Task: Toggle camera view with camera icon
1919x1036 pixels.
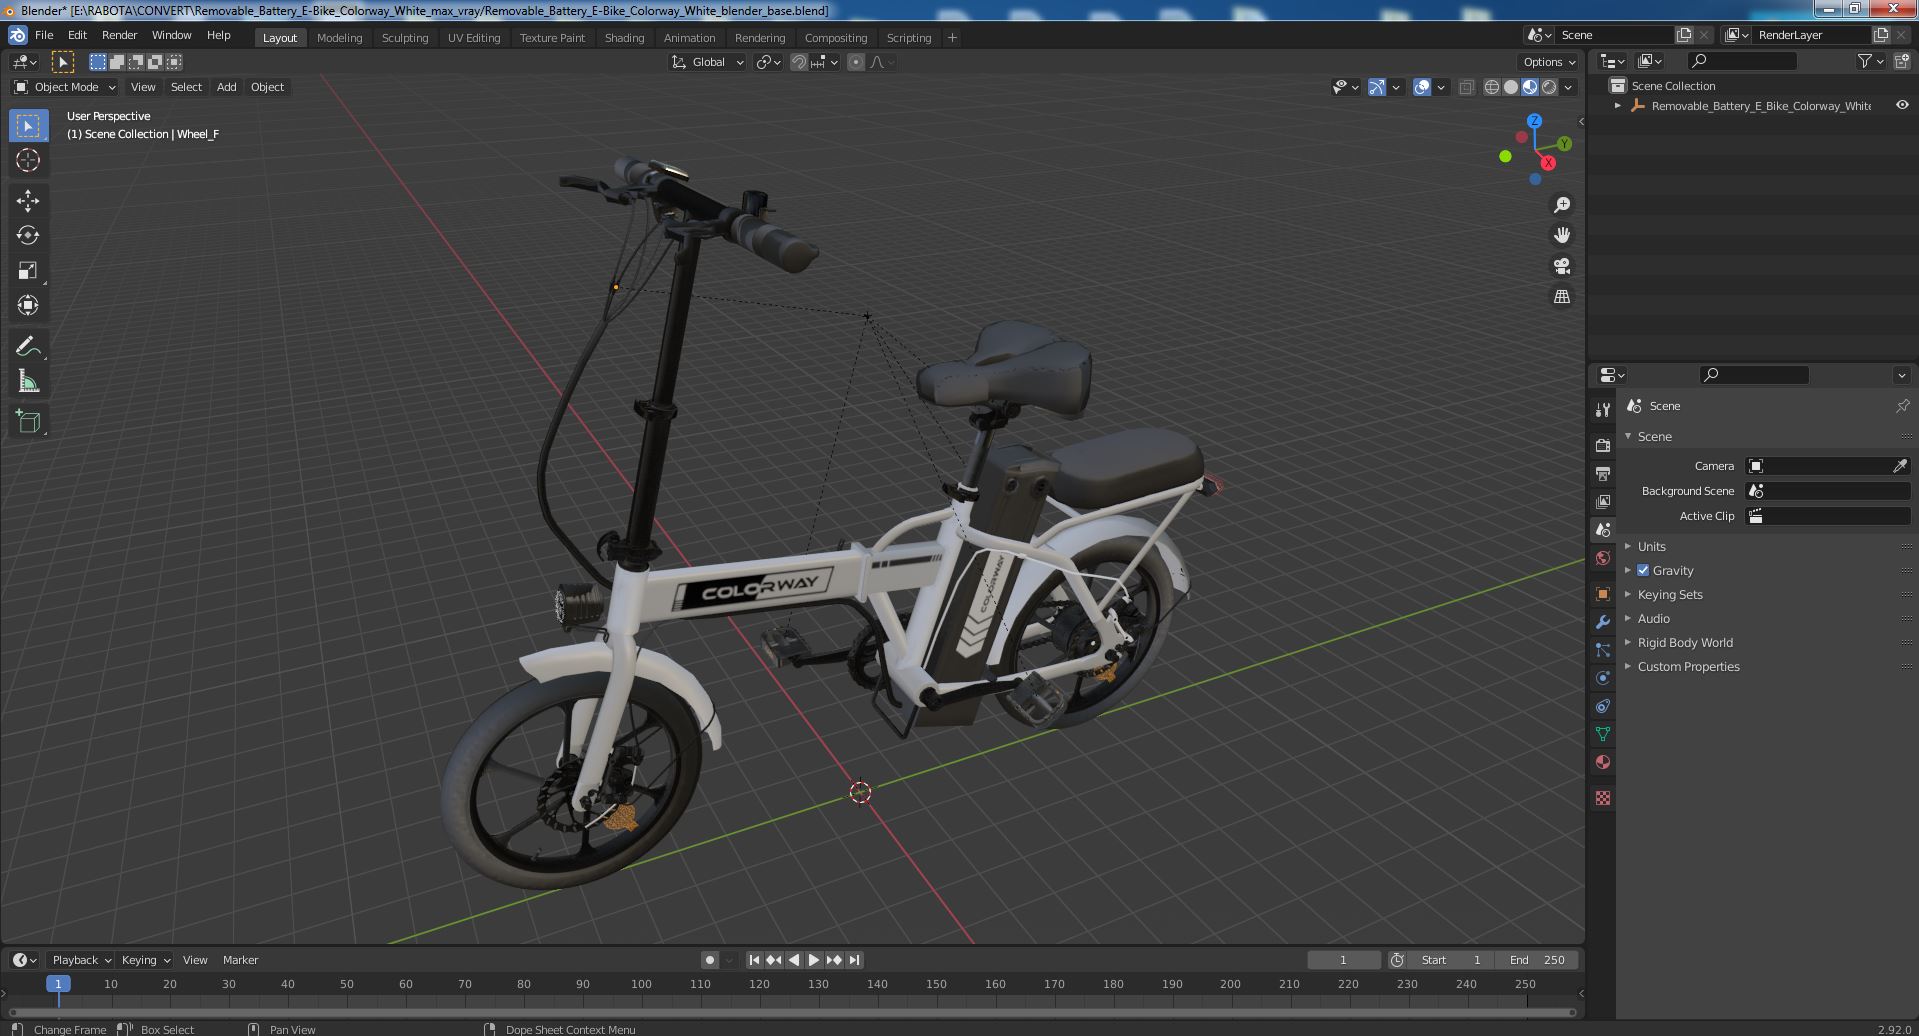Action: (1561, 266)
